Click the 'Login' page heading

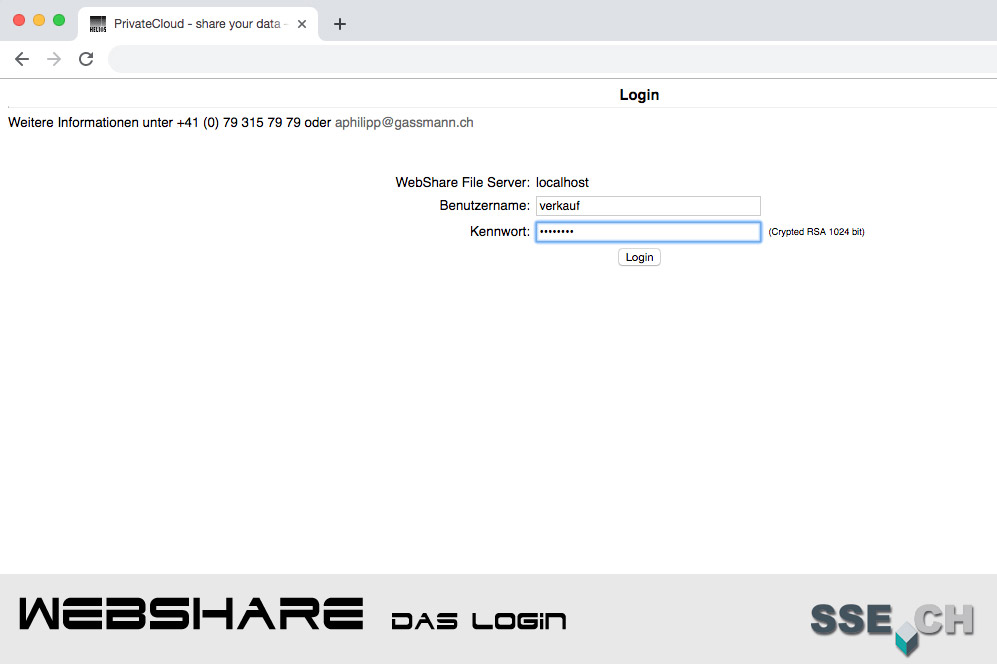(x=639, y=95)
